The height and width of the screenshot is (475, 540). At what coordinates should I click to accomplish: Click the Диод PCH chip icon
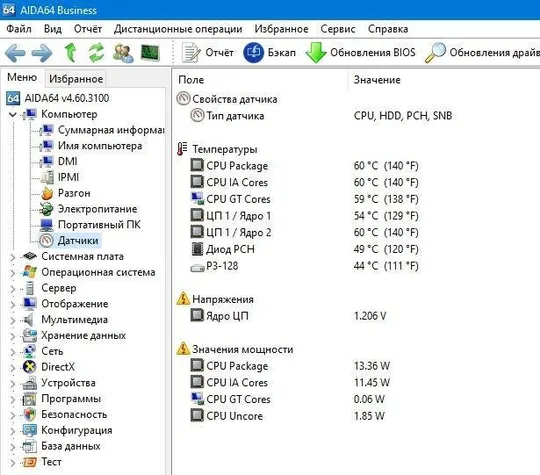point(197,249)
